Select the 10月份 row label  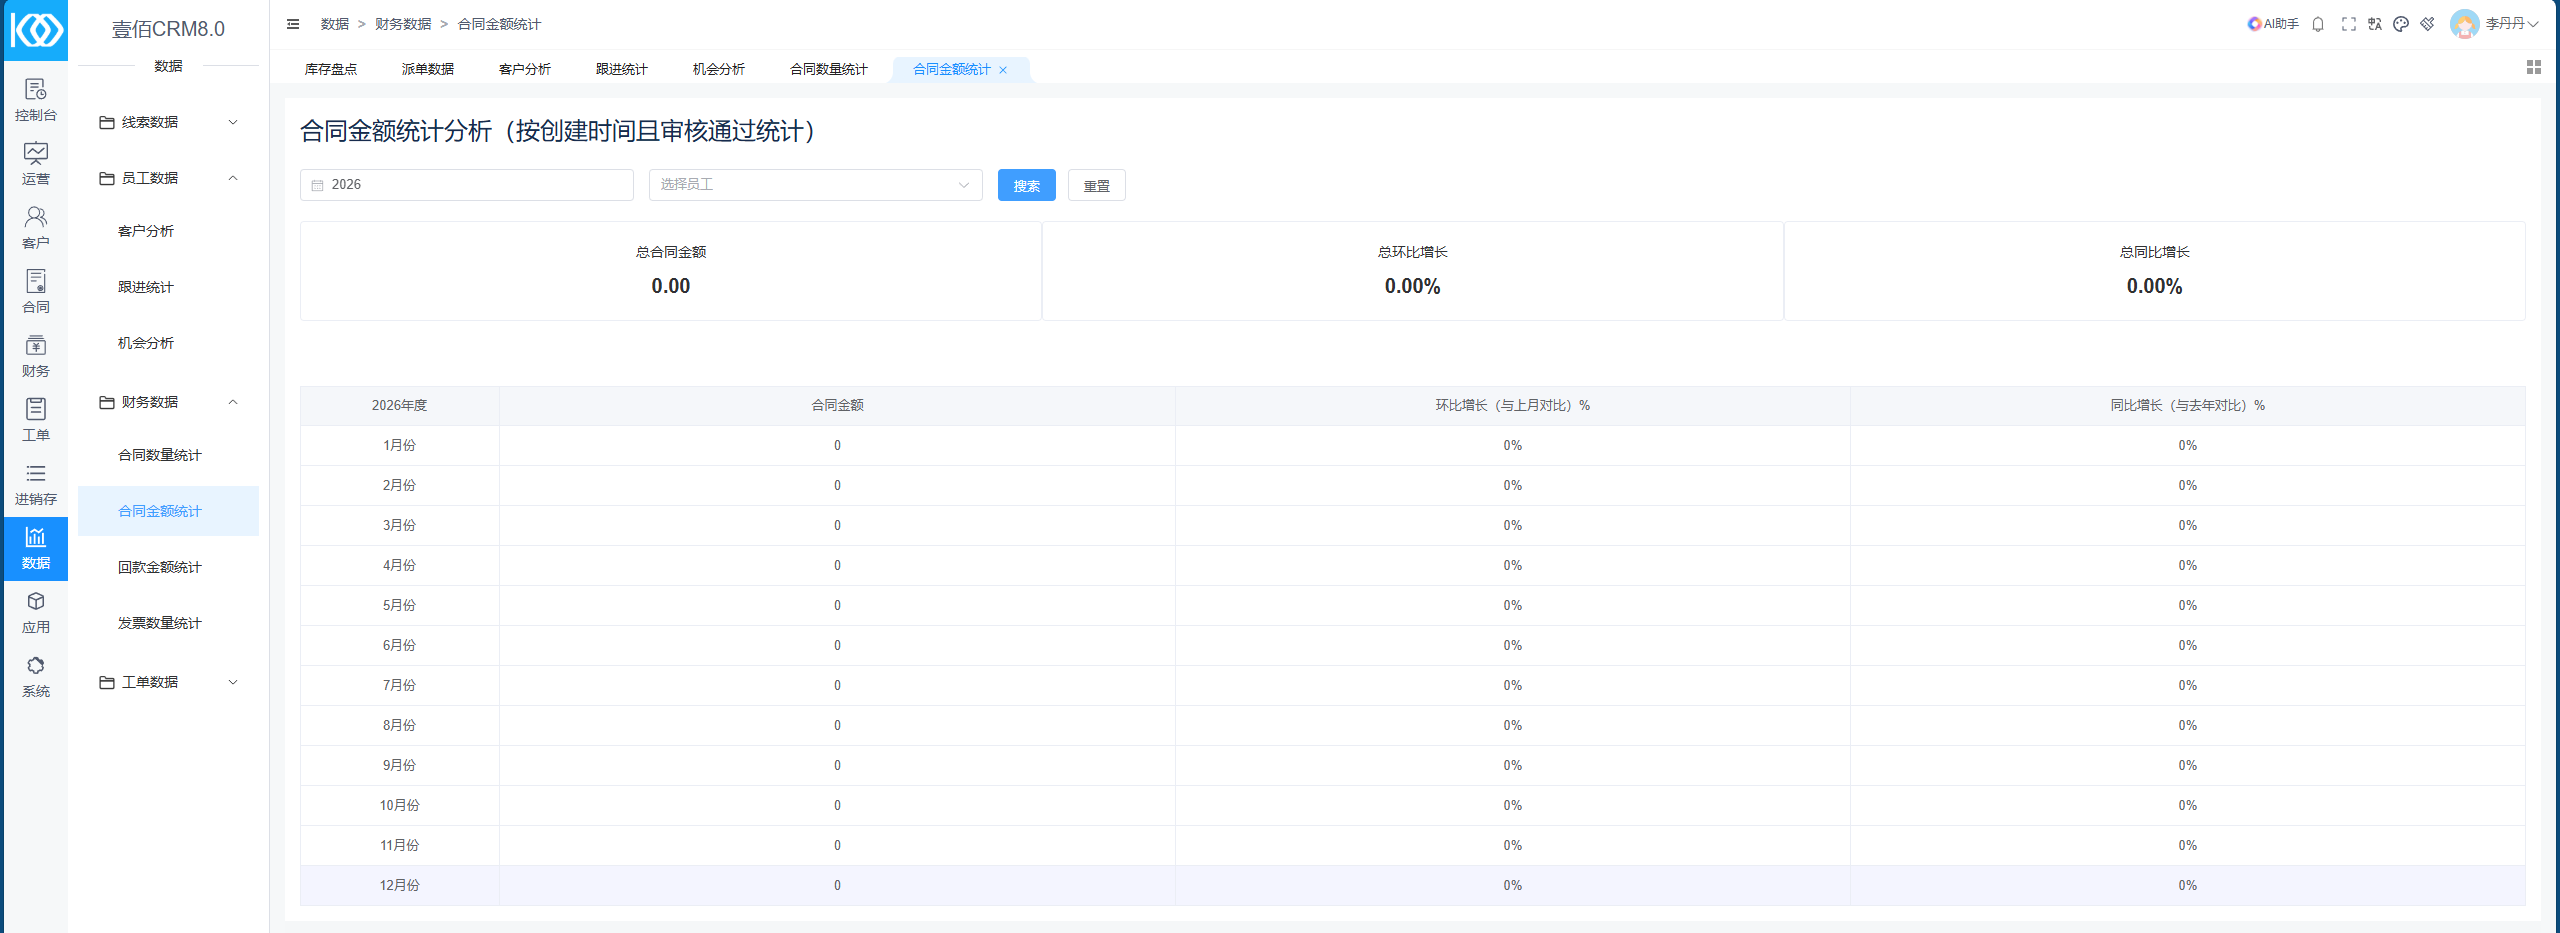399,805
